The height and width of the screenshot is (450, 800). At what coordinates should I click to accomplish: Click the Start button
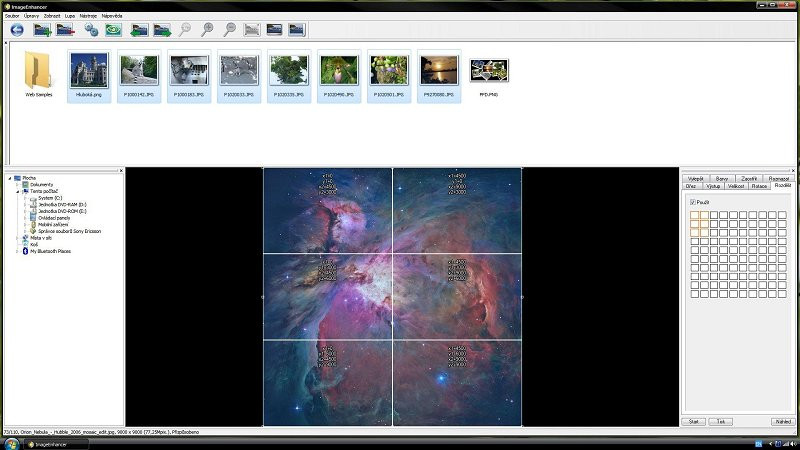click(x=694, y=421)
